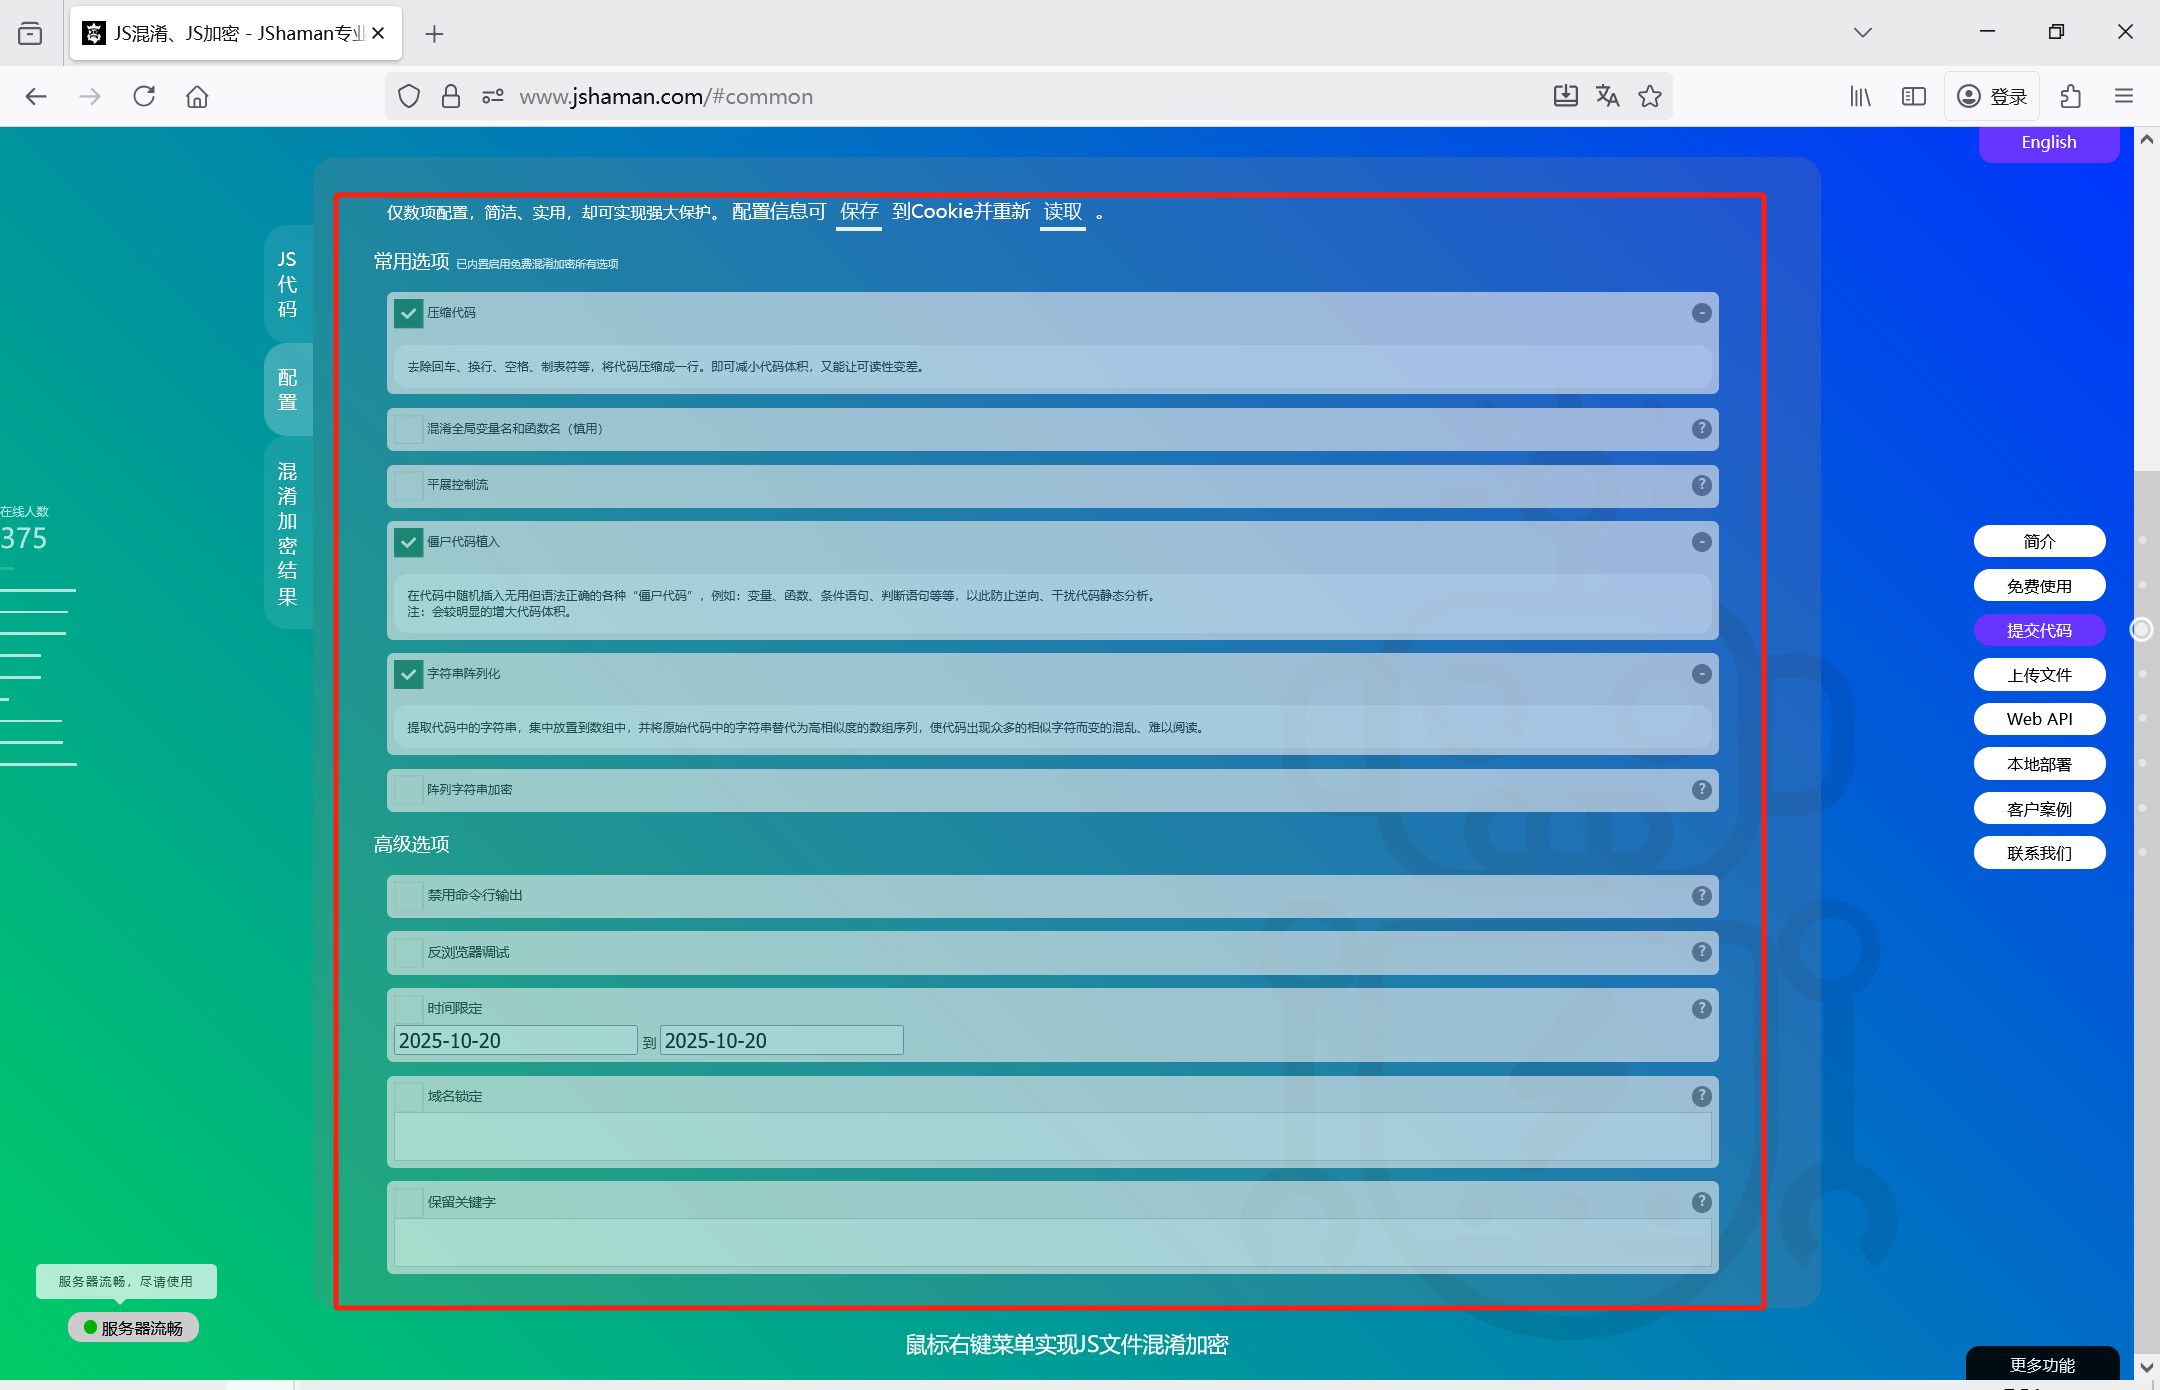Show help for 平展控制流 option
This screenshot has width=2160, height=1390.
click(1701, 485)
